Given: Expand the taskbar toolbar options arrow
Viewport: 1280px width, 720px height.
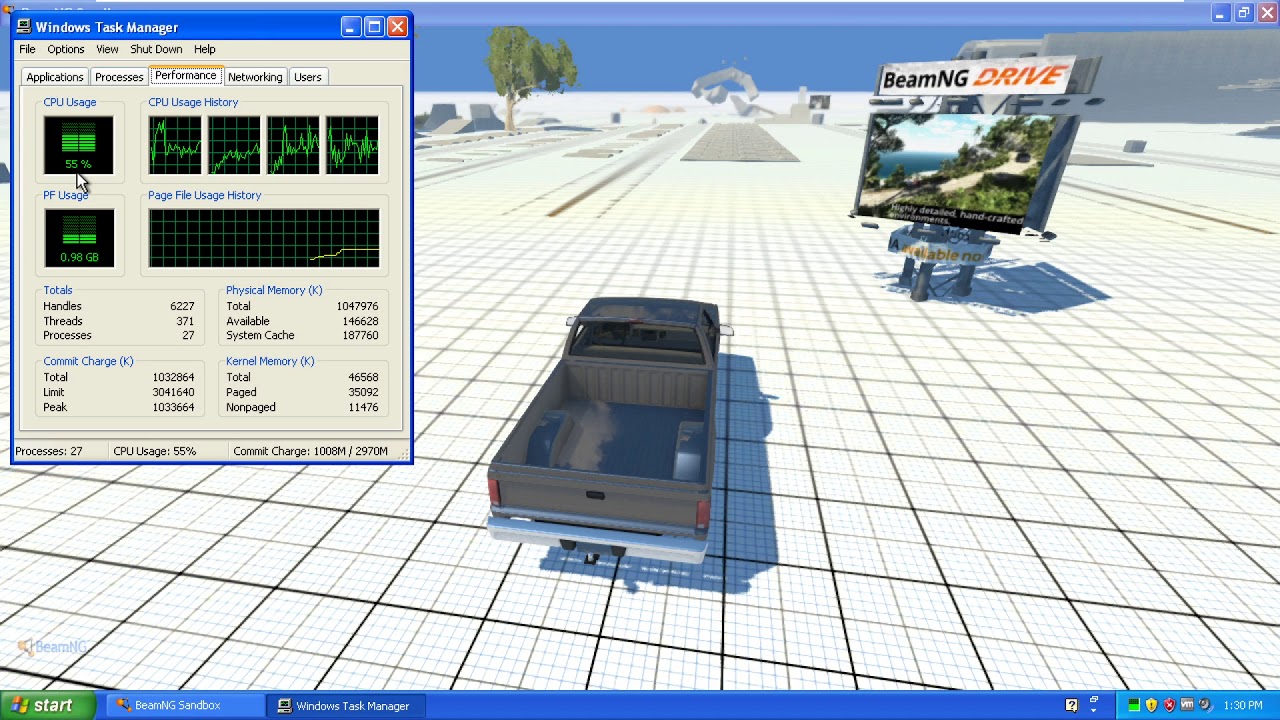Looking at the screenshot, I should (1094, 711).
